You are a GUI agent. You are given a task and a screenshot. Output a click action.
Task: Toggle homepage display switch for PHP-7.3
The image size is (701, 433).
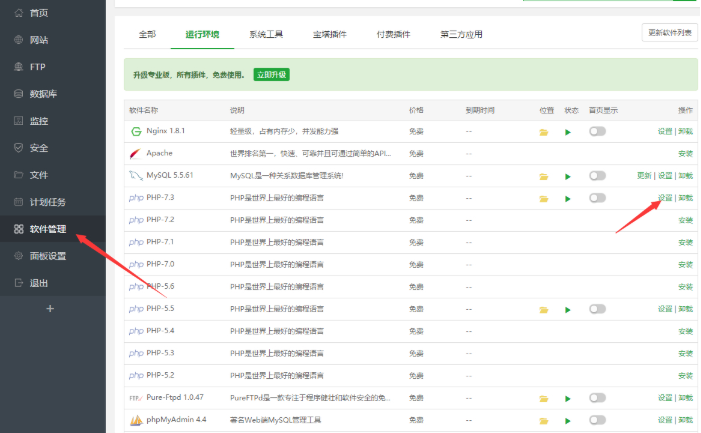[598, 198]
